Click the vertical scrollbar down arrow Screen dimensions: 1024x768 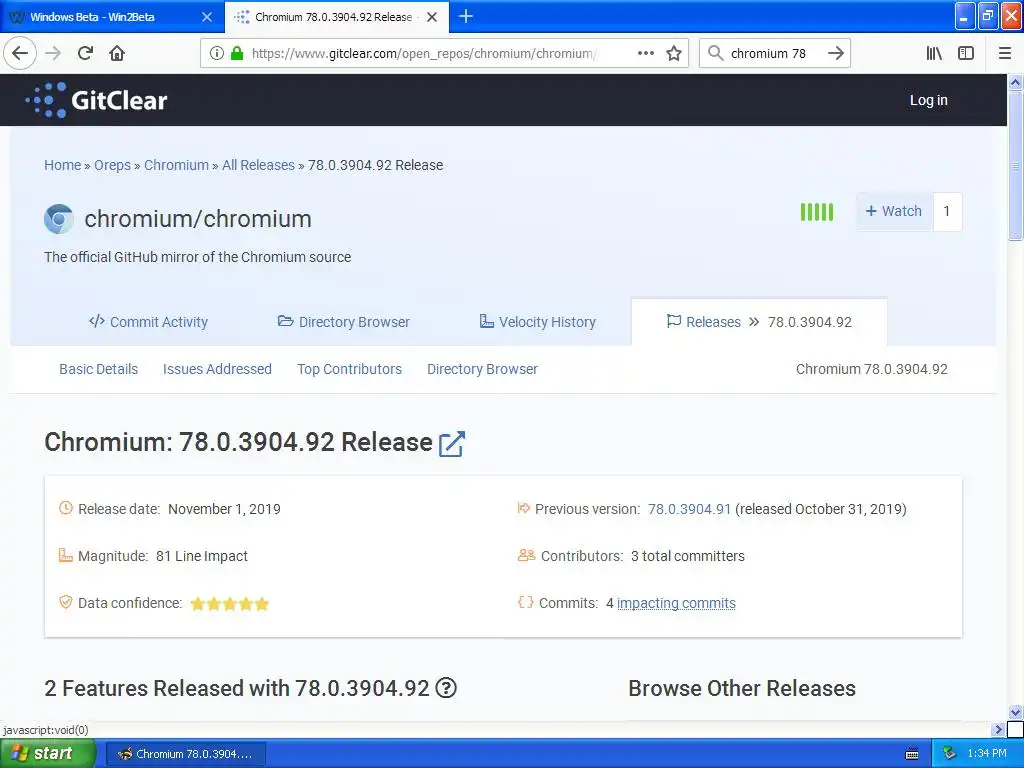click(x=1016, y=712)
